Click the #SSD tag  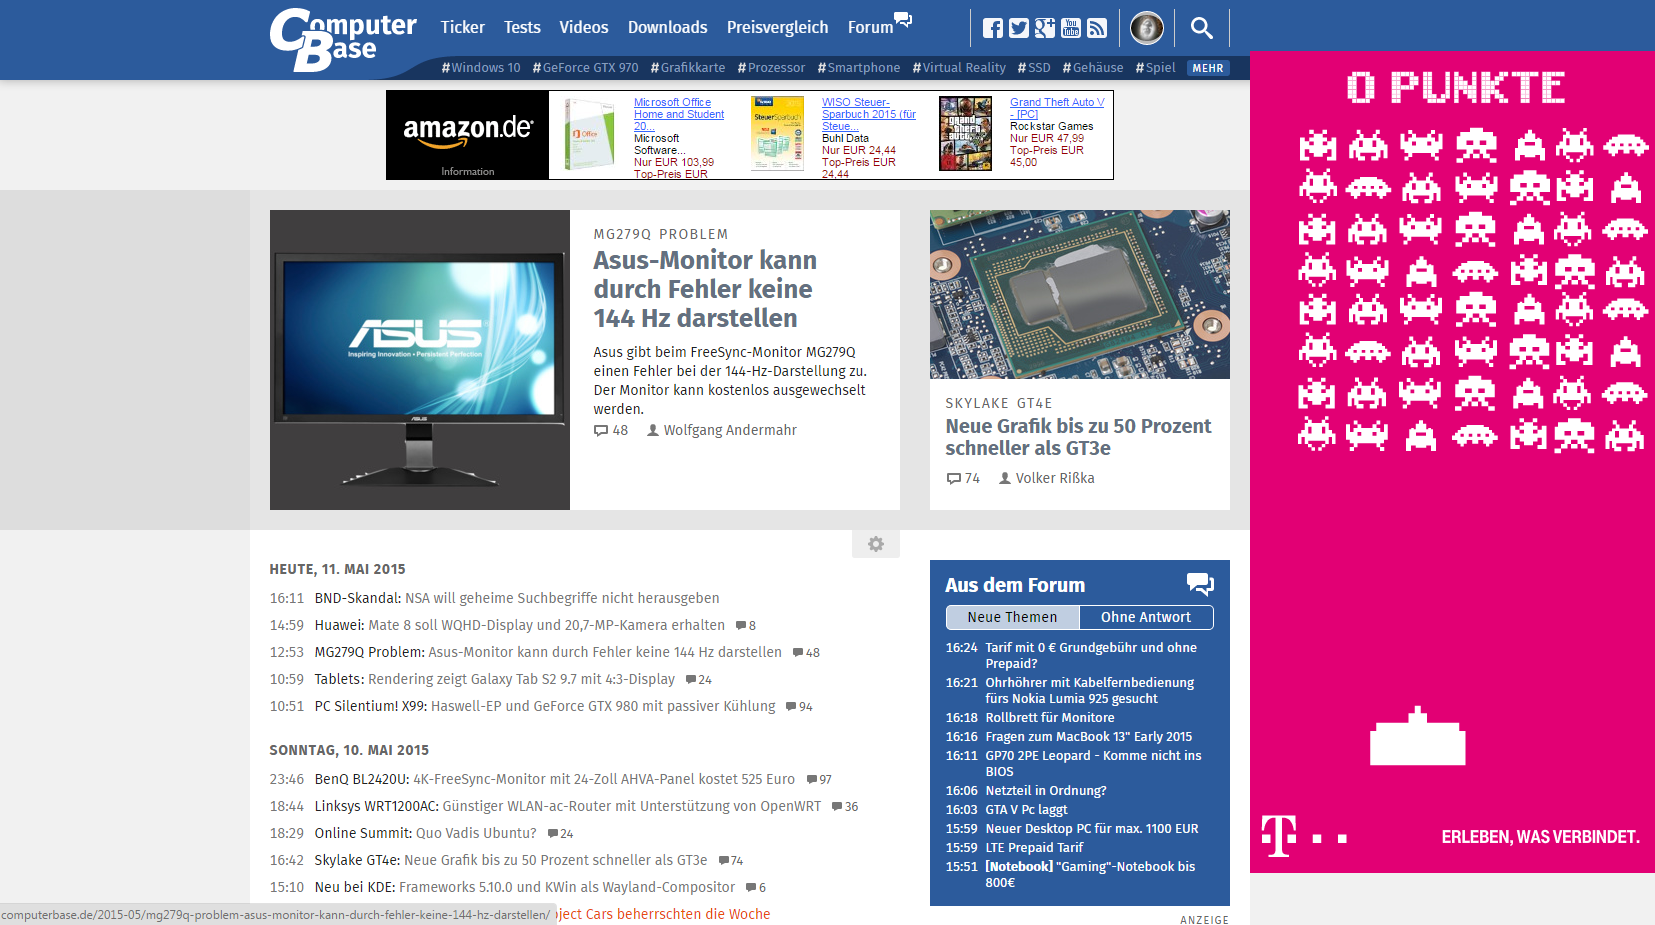tap(1034, 68)
